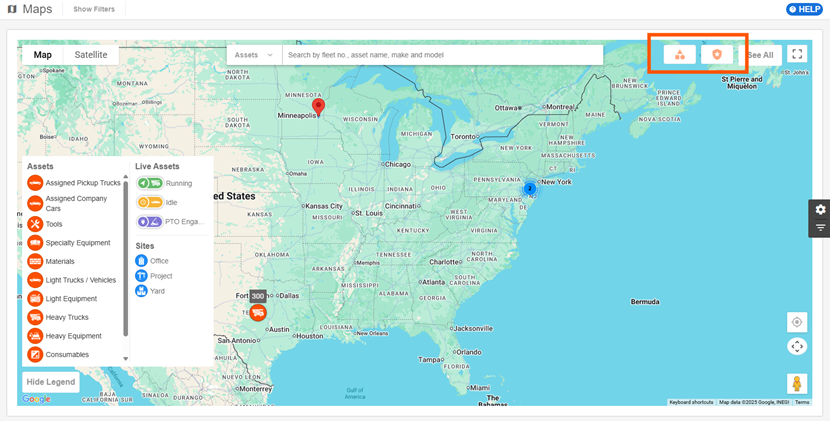Click the PTO Engaged live asset icon

[x=150, y=221]
